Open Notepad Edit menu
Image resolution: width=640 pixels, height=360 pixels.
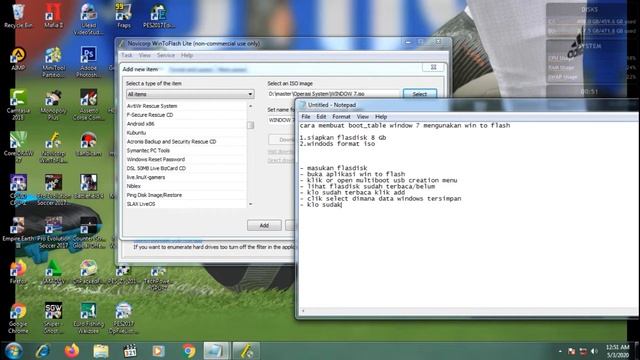click(321, 117)
